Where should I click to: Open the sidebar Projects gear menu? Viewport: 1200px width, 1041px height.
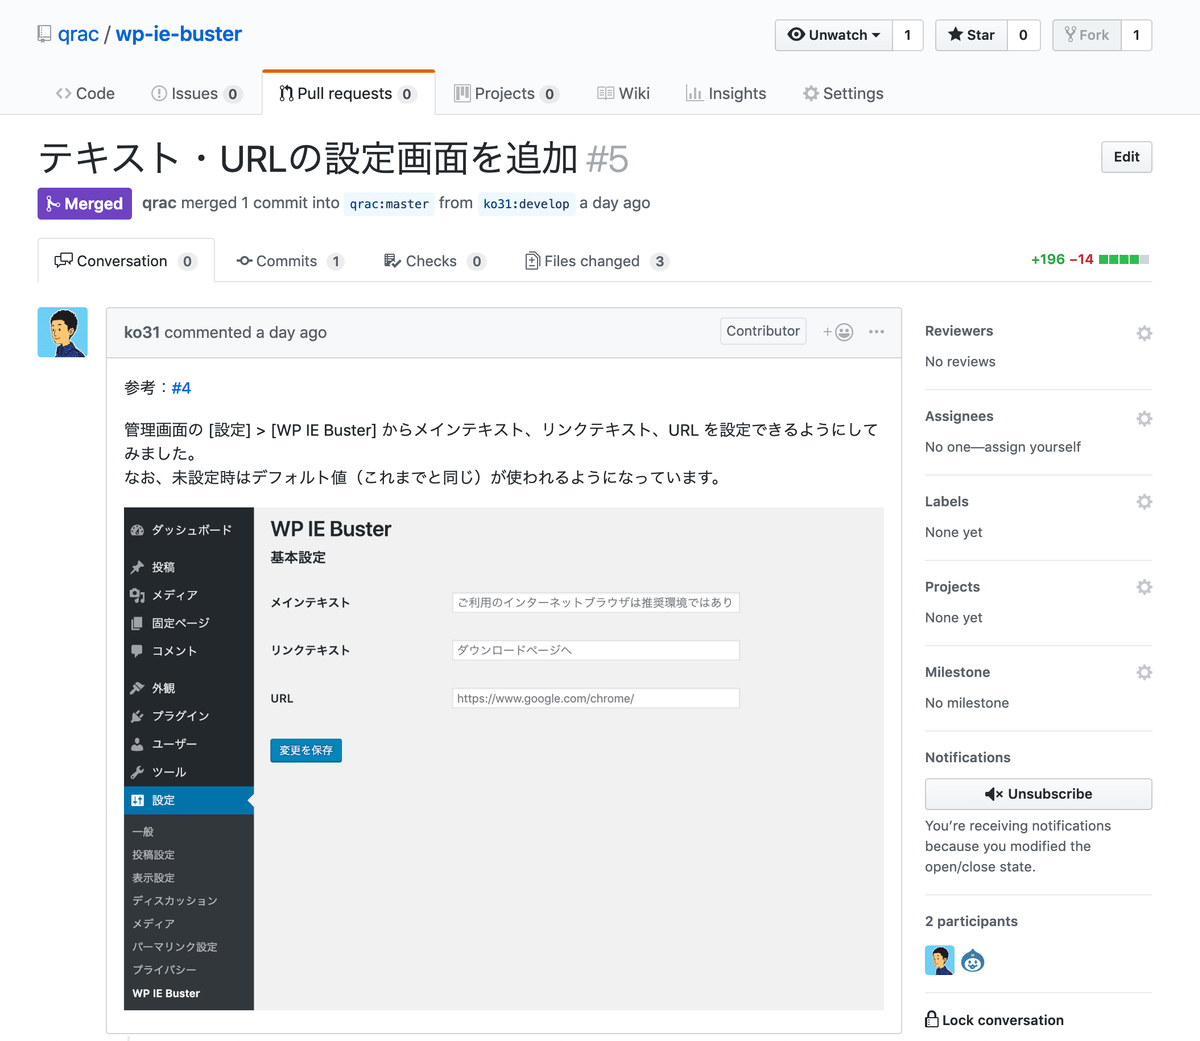(x=1144, y=587)
